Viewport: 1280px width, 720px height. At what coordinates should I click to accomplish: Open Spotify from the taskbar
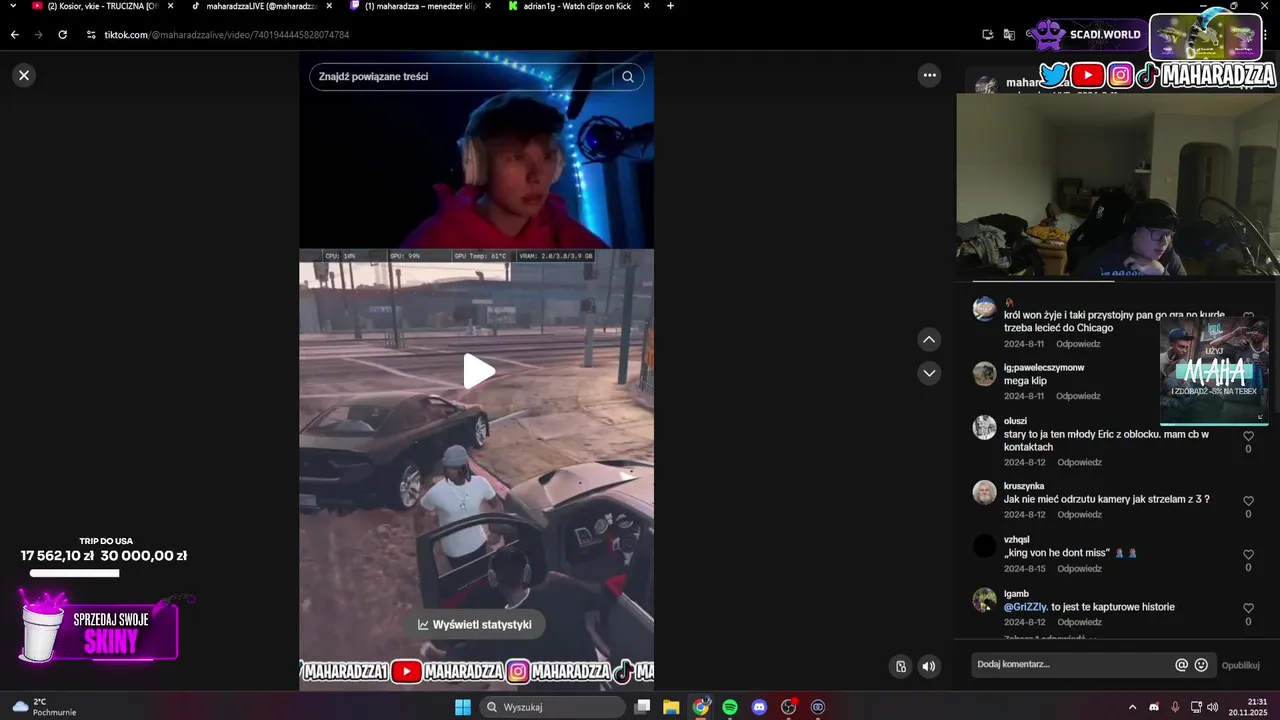click(x=730, y=707)
